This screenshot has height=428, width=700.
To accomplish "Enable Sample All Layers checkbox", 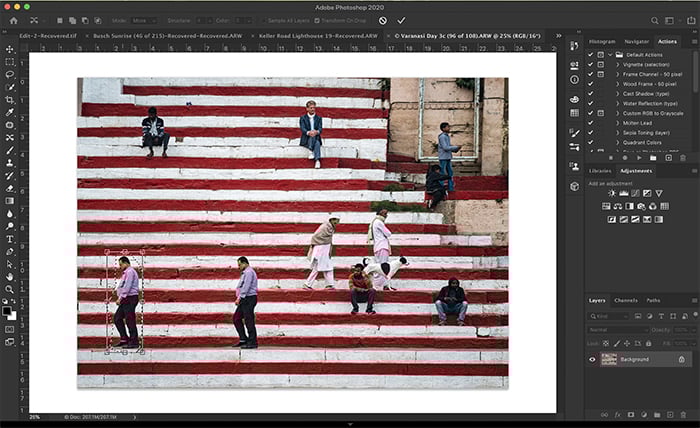I will [264, 21].
